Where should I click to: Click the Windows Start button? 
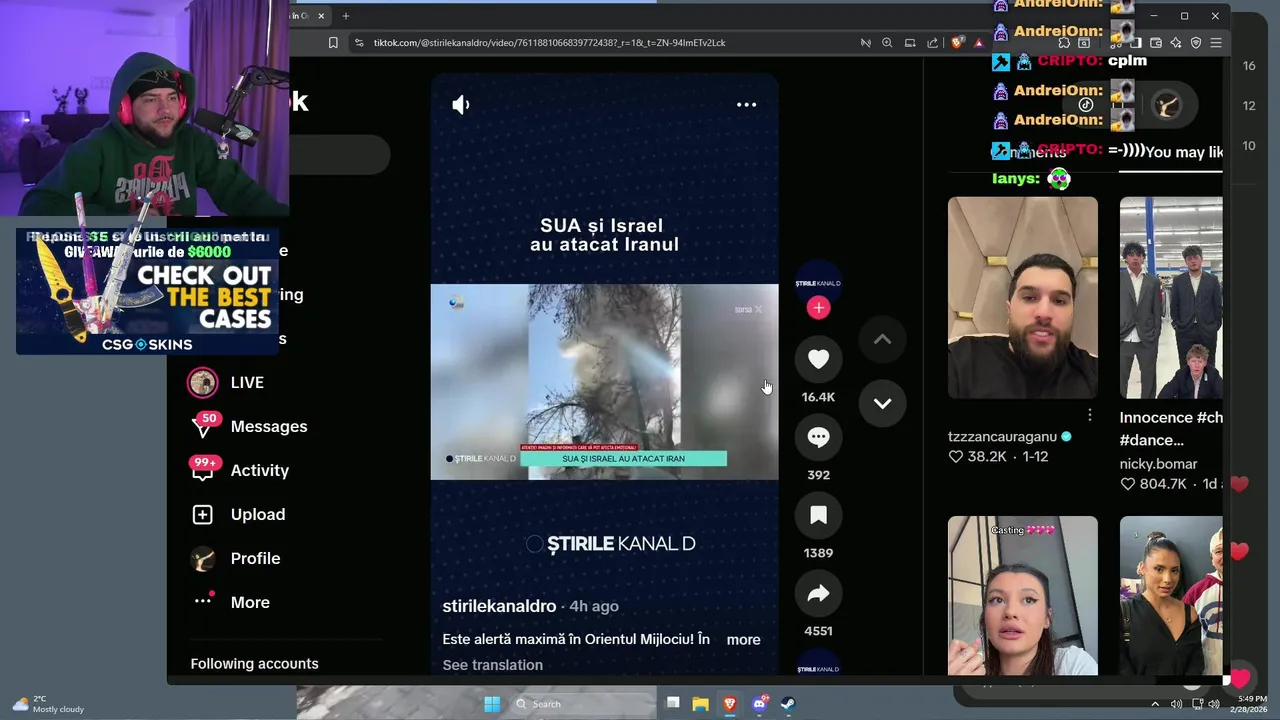(492, 704)
